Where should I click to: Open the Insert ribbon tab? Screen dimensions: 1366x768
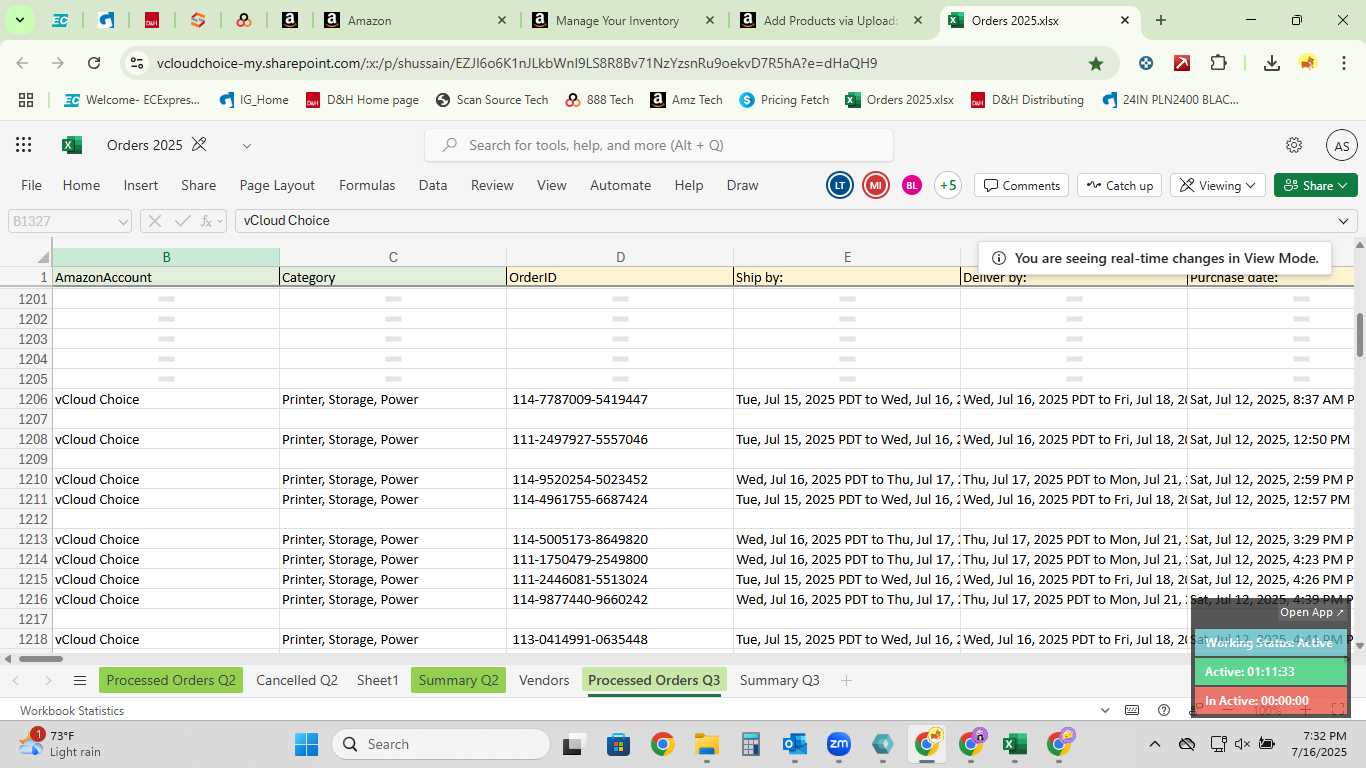click(141, 185)
